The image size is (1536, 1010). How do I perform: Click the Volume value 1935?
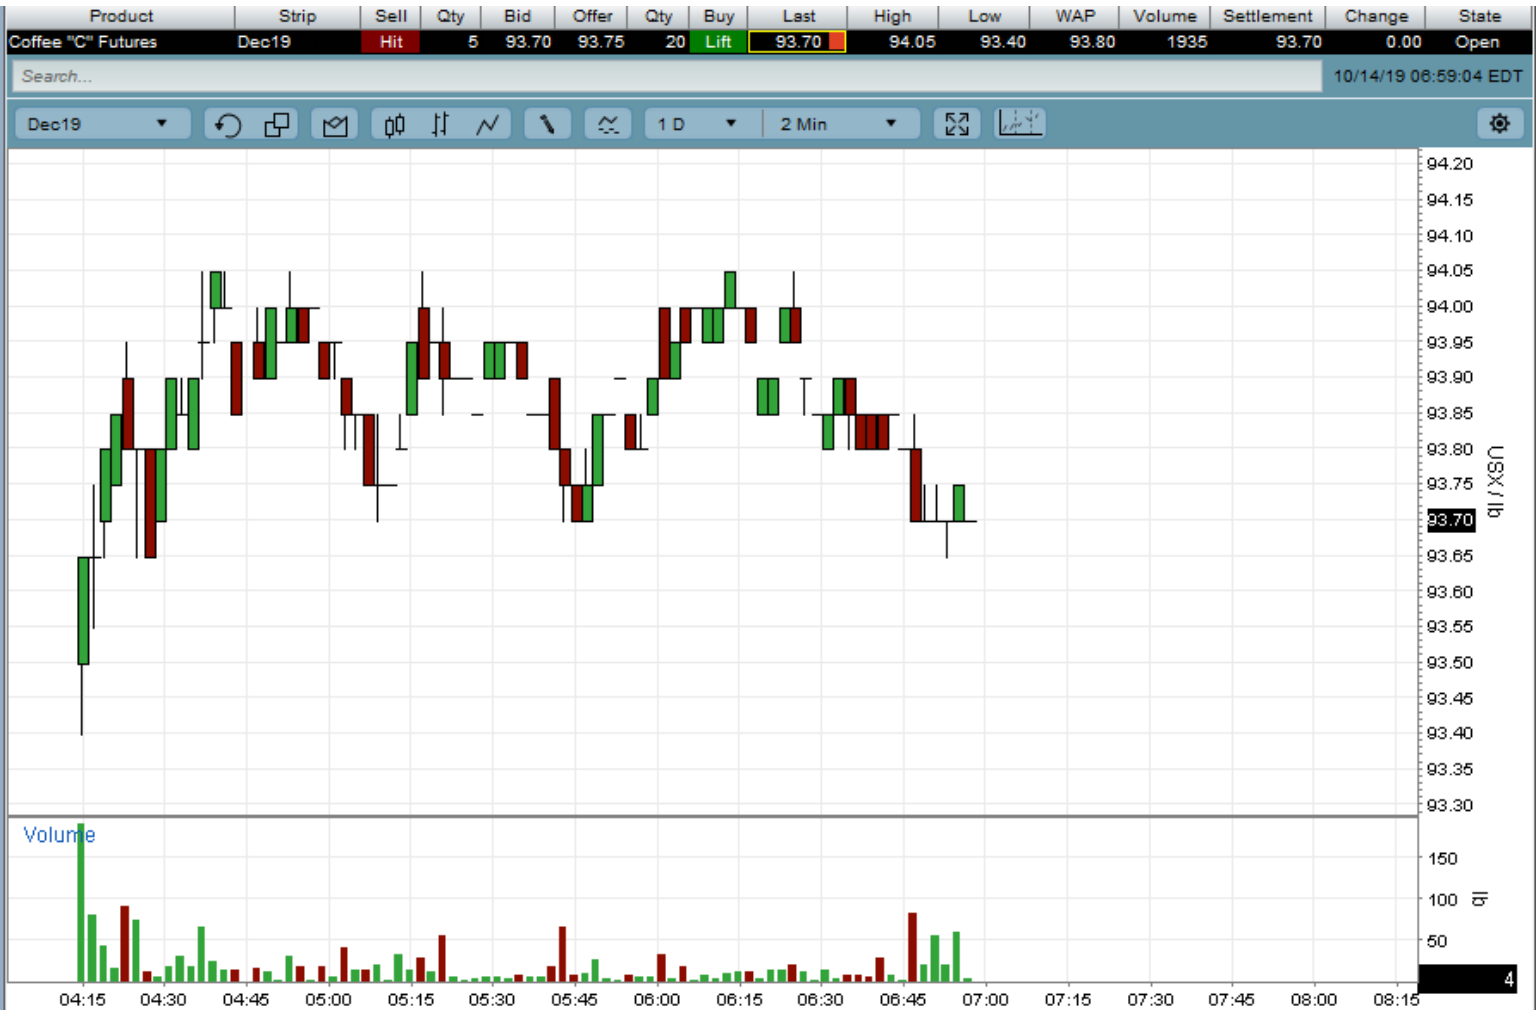tap(1187, 42)
